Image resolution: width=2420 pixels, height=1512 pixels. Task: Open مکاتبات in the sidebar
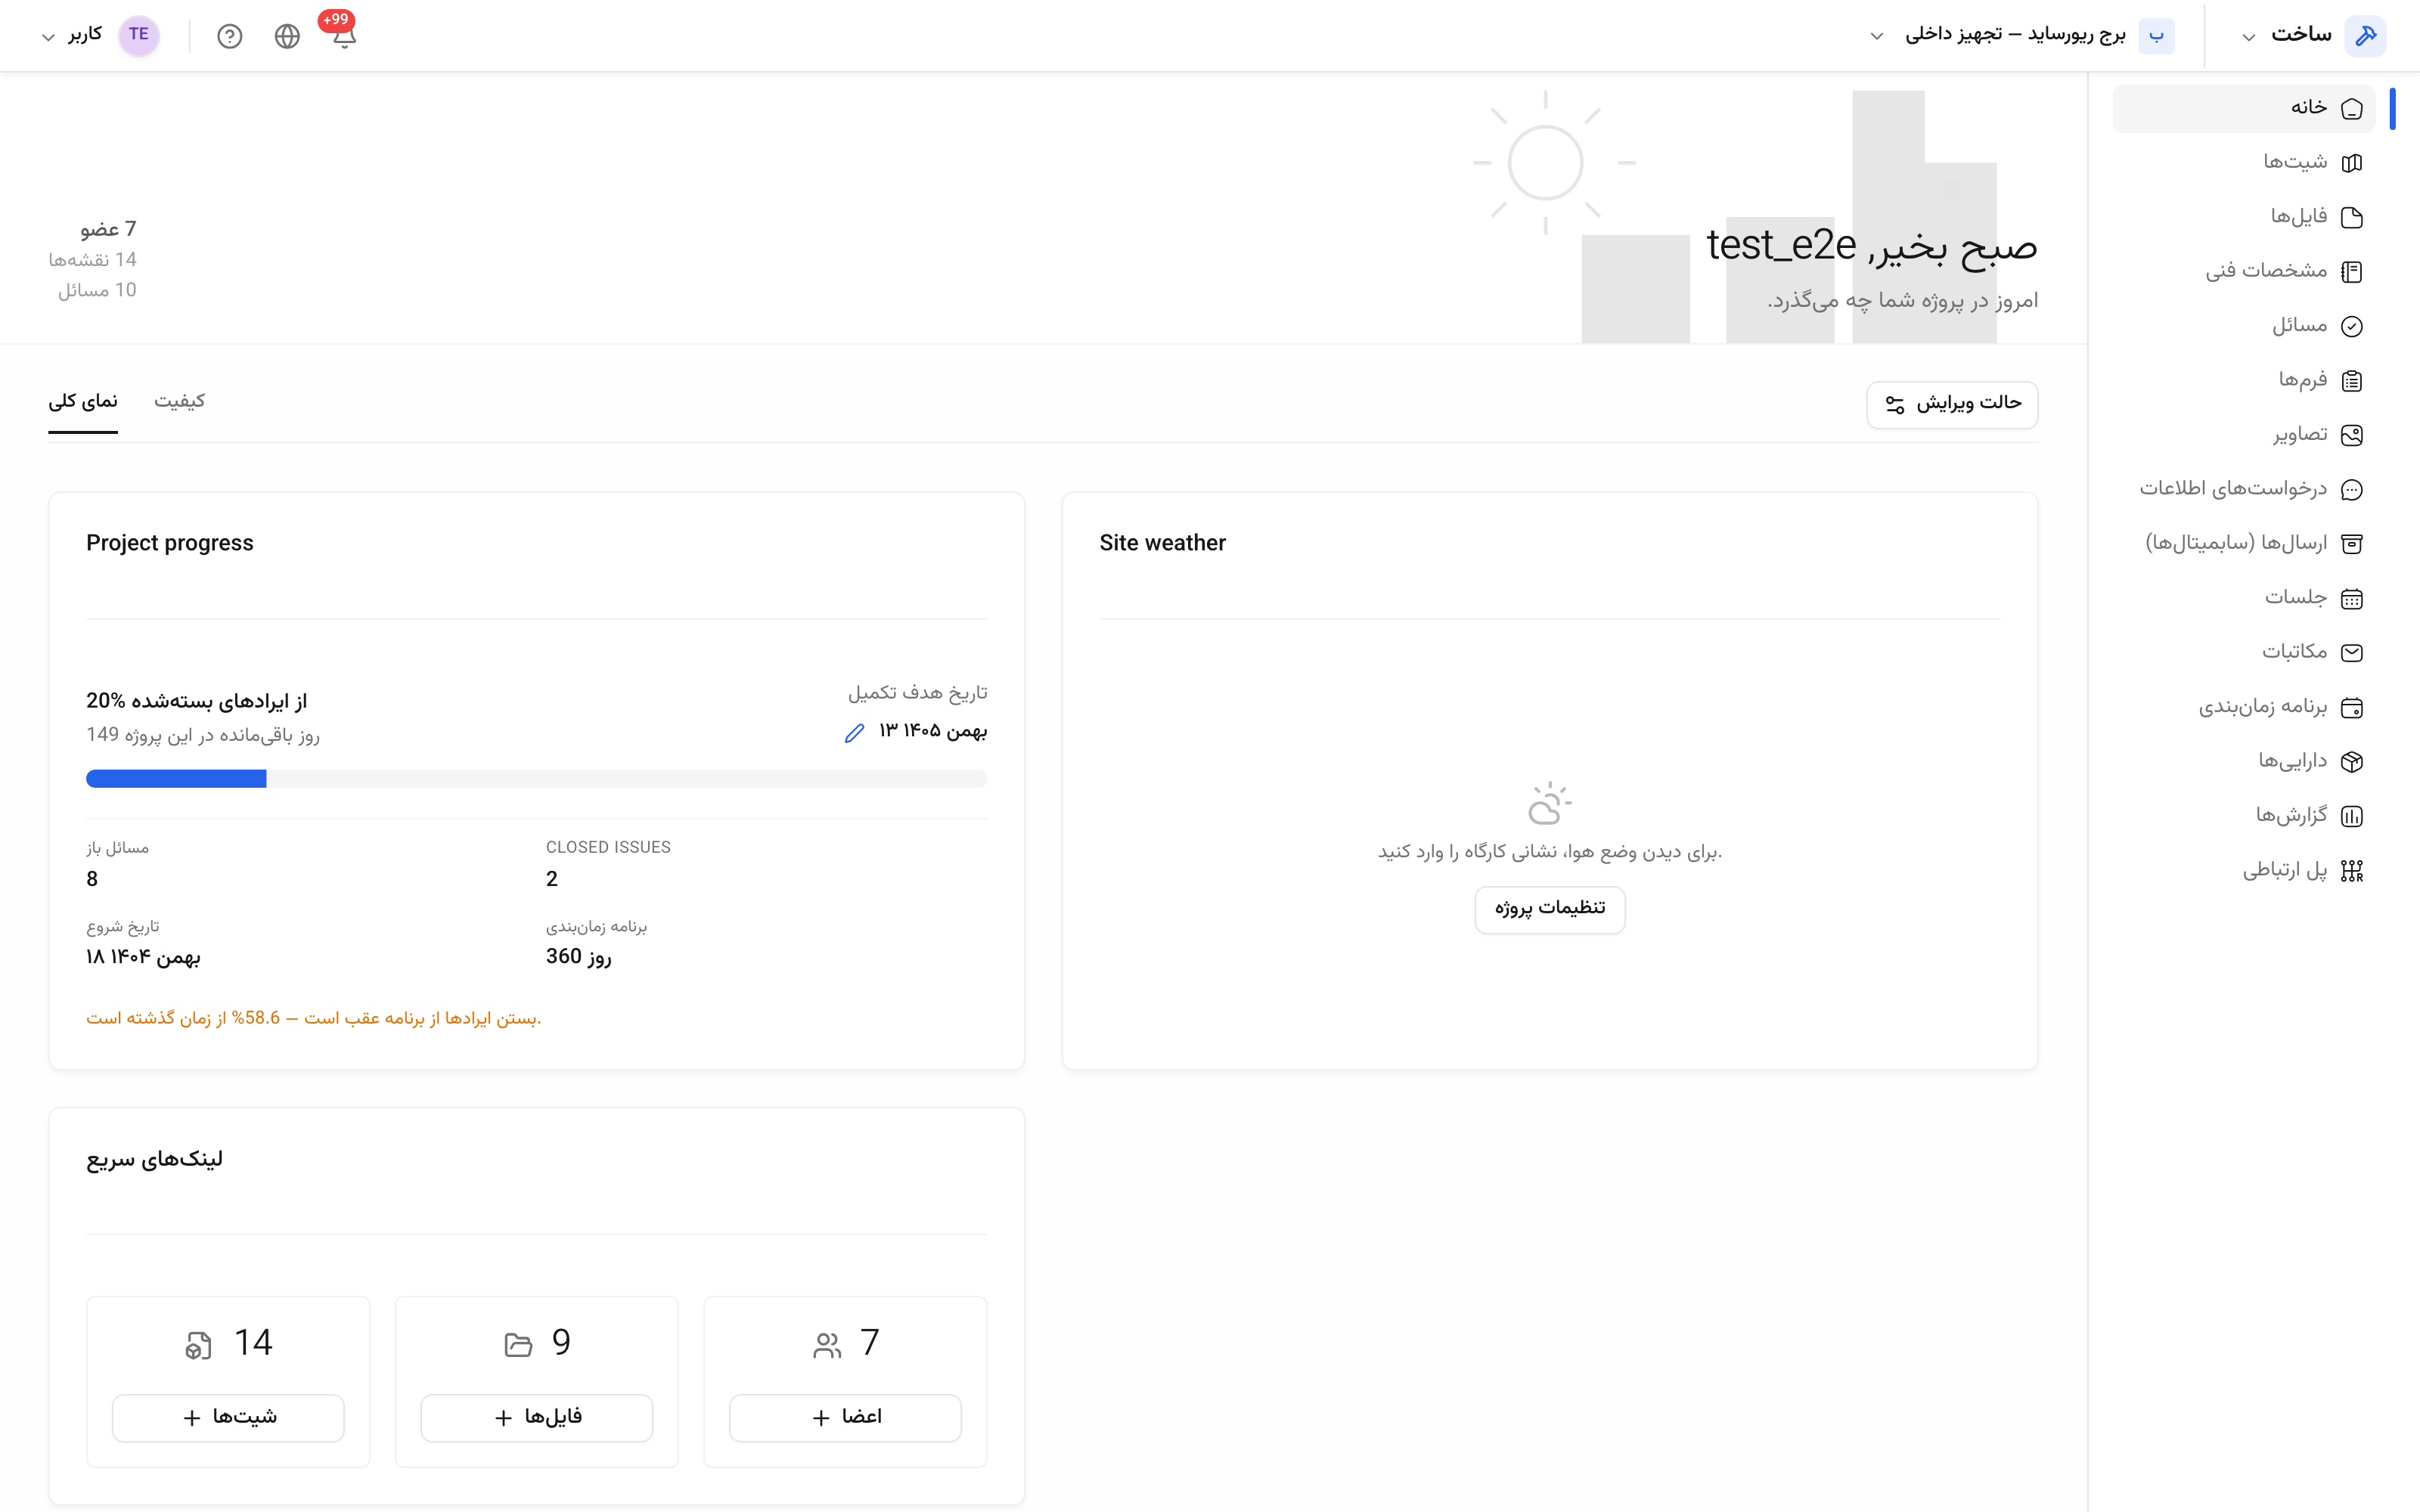pyautogui.click(x=2243, y=652)
